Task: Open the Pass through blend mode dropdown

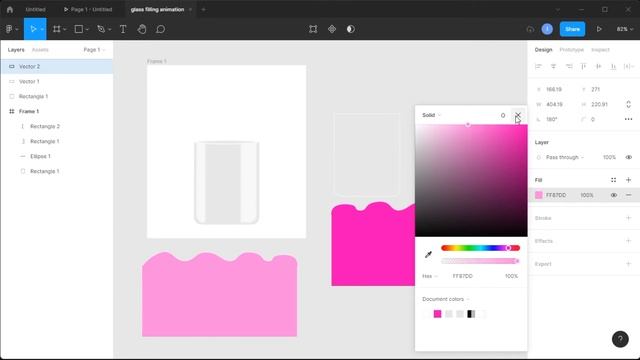Action: point(564,157)
